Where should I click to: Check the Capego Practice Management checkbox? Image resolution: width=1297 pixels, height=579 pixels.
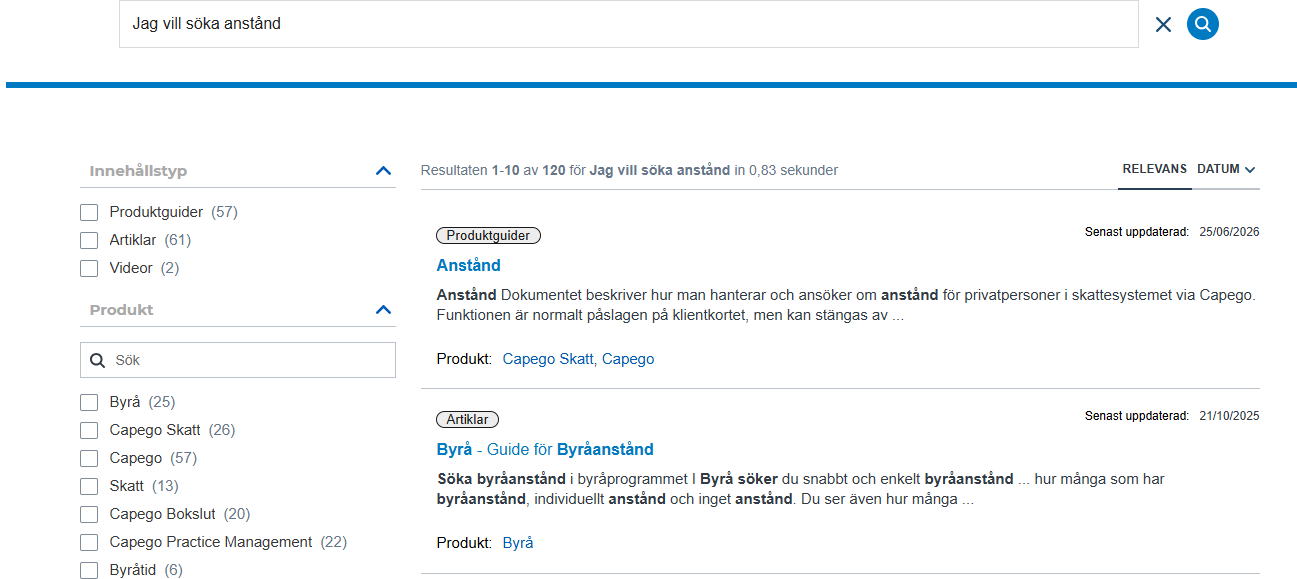tap(89, 542)
